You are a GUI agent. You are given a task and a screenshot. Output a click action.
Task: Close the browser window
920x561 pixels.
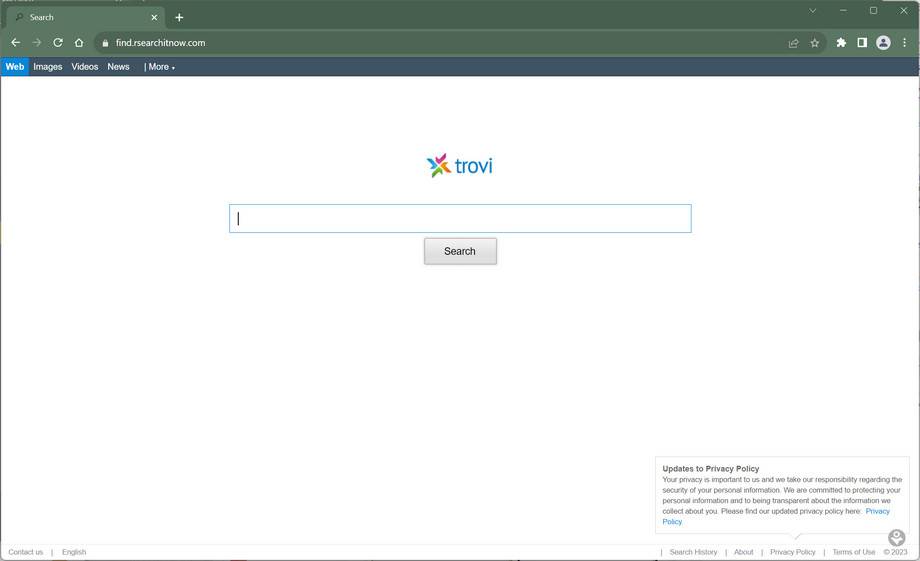click(904, 11)
